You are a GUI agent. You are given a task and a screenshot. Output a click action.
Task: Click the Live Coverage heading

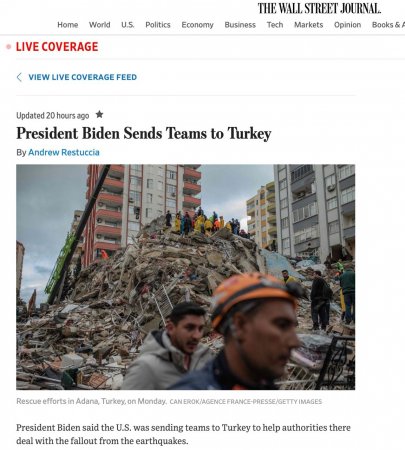pyautogui.click(x=57, y=47)
